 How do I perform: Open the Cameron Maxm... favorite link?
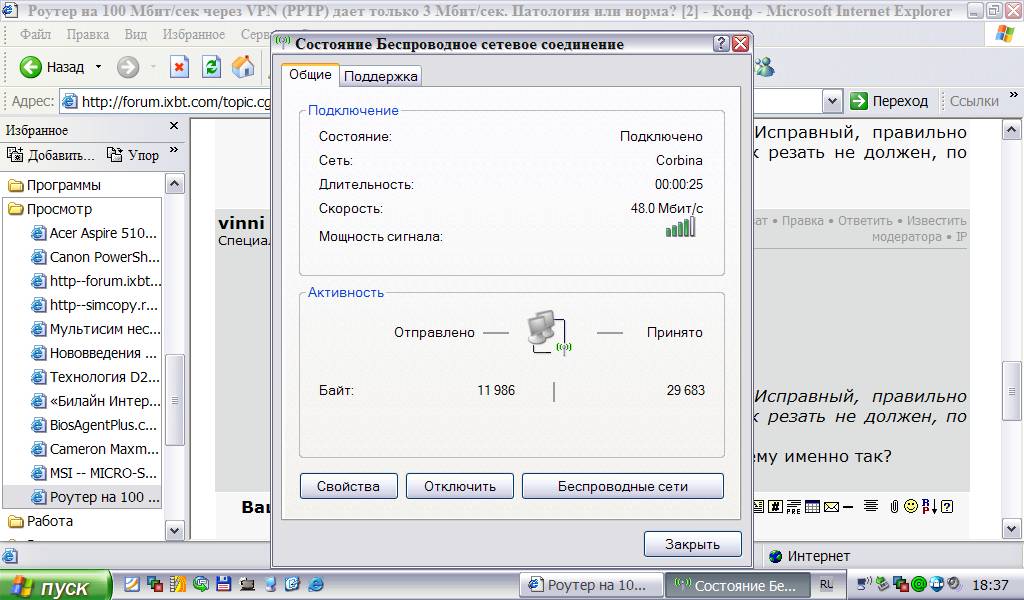coord(103,449)
